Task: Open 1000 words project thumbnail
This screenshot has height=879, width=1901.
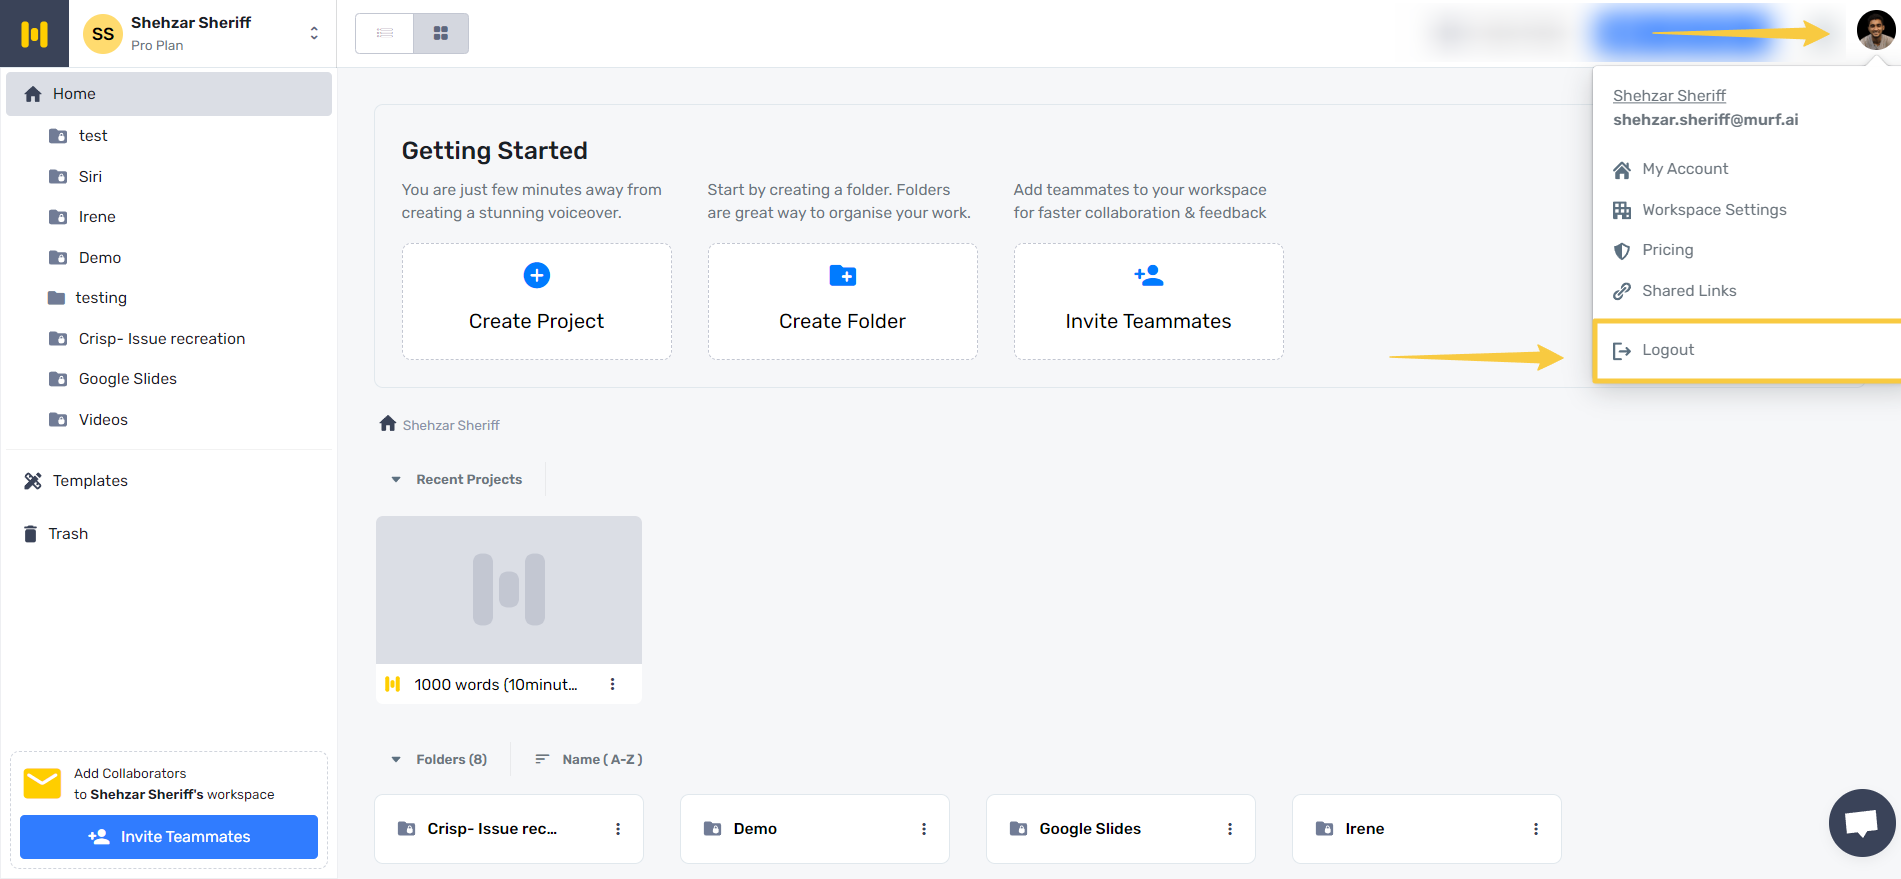Action: [509, 590]
